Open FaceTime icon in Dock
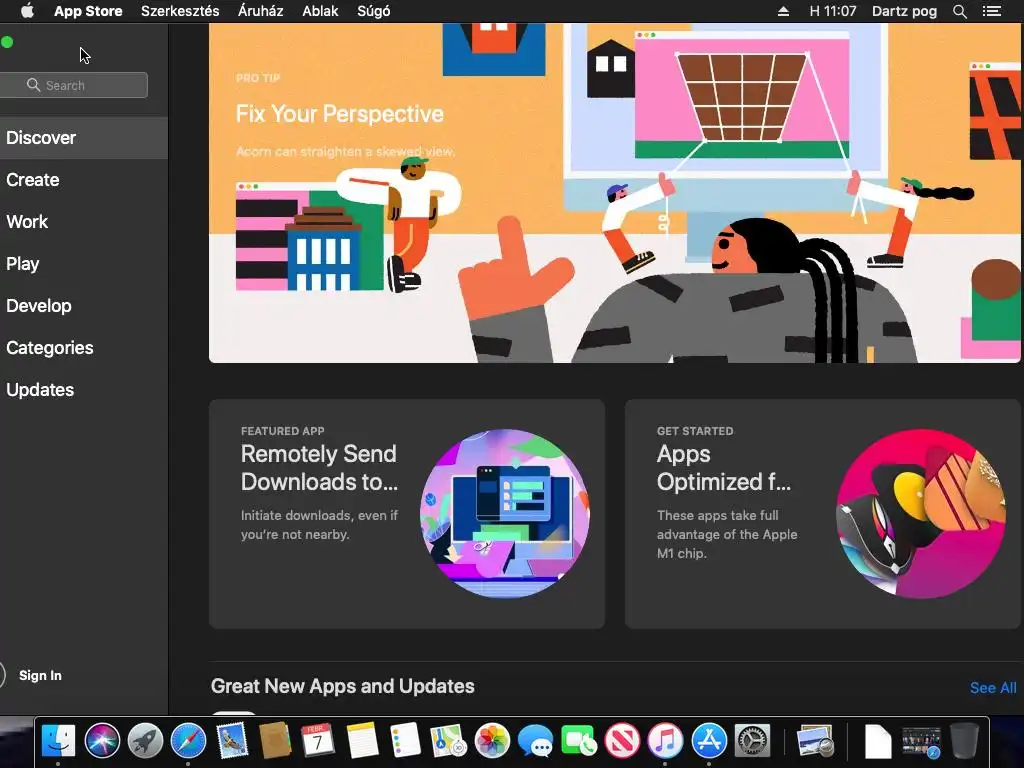 click(x=579, y=741)
